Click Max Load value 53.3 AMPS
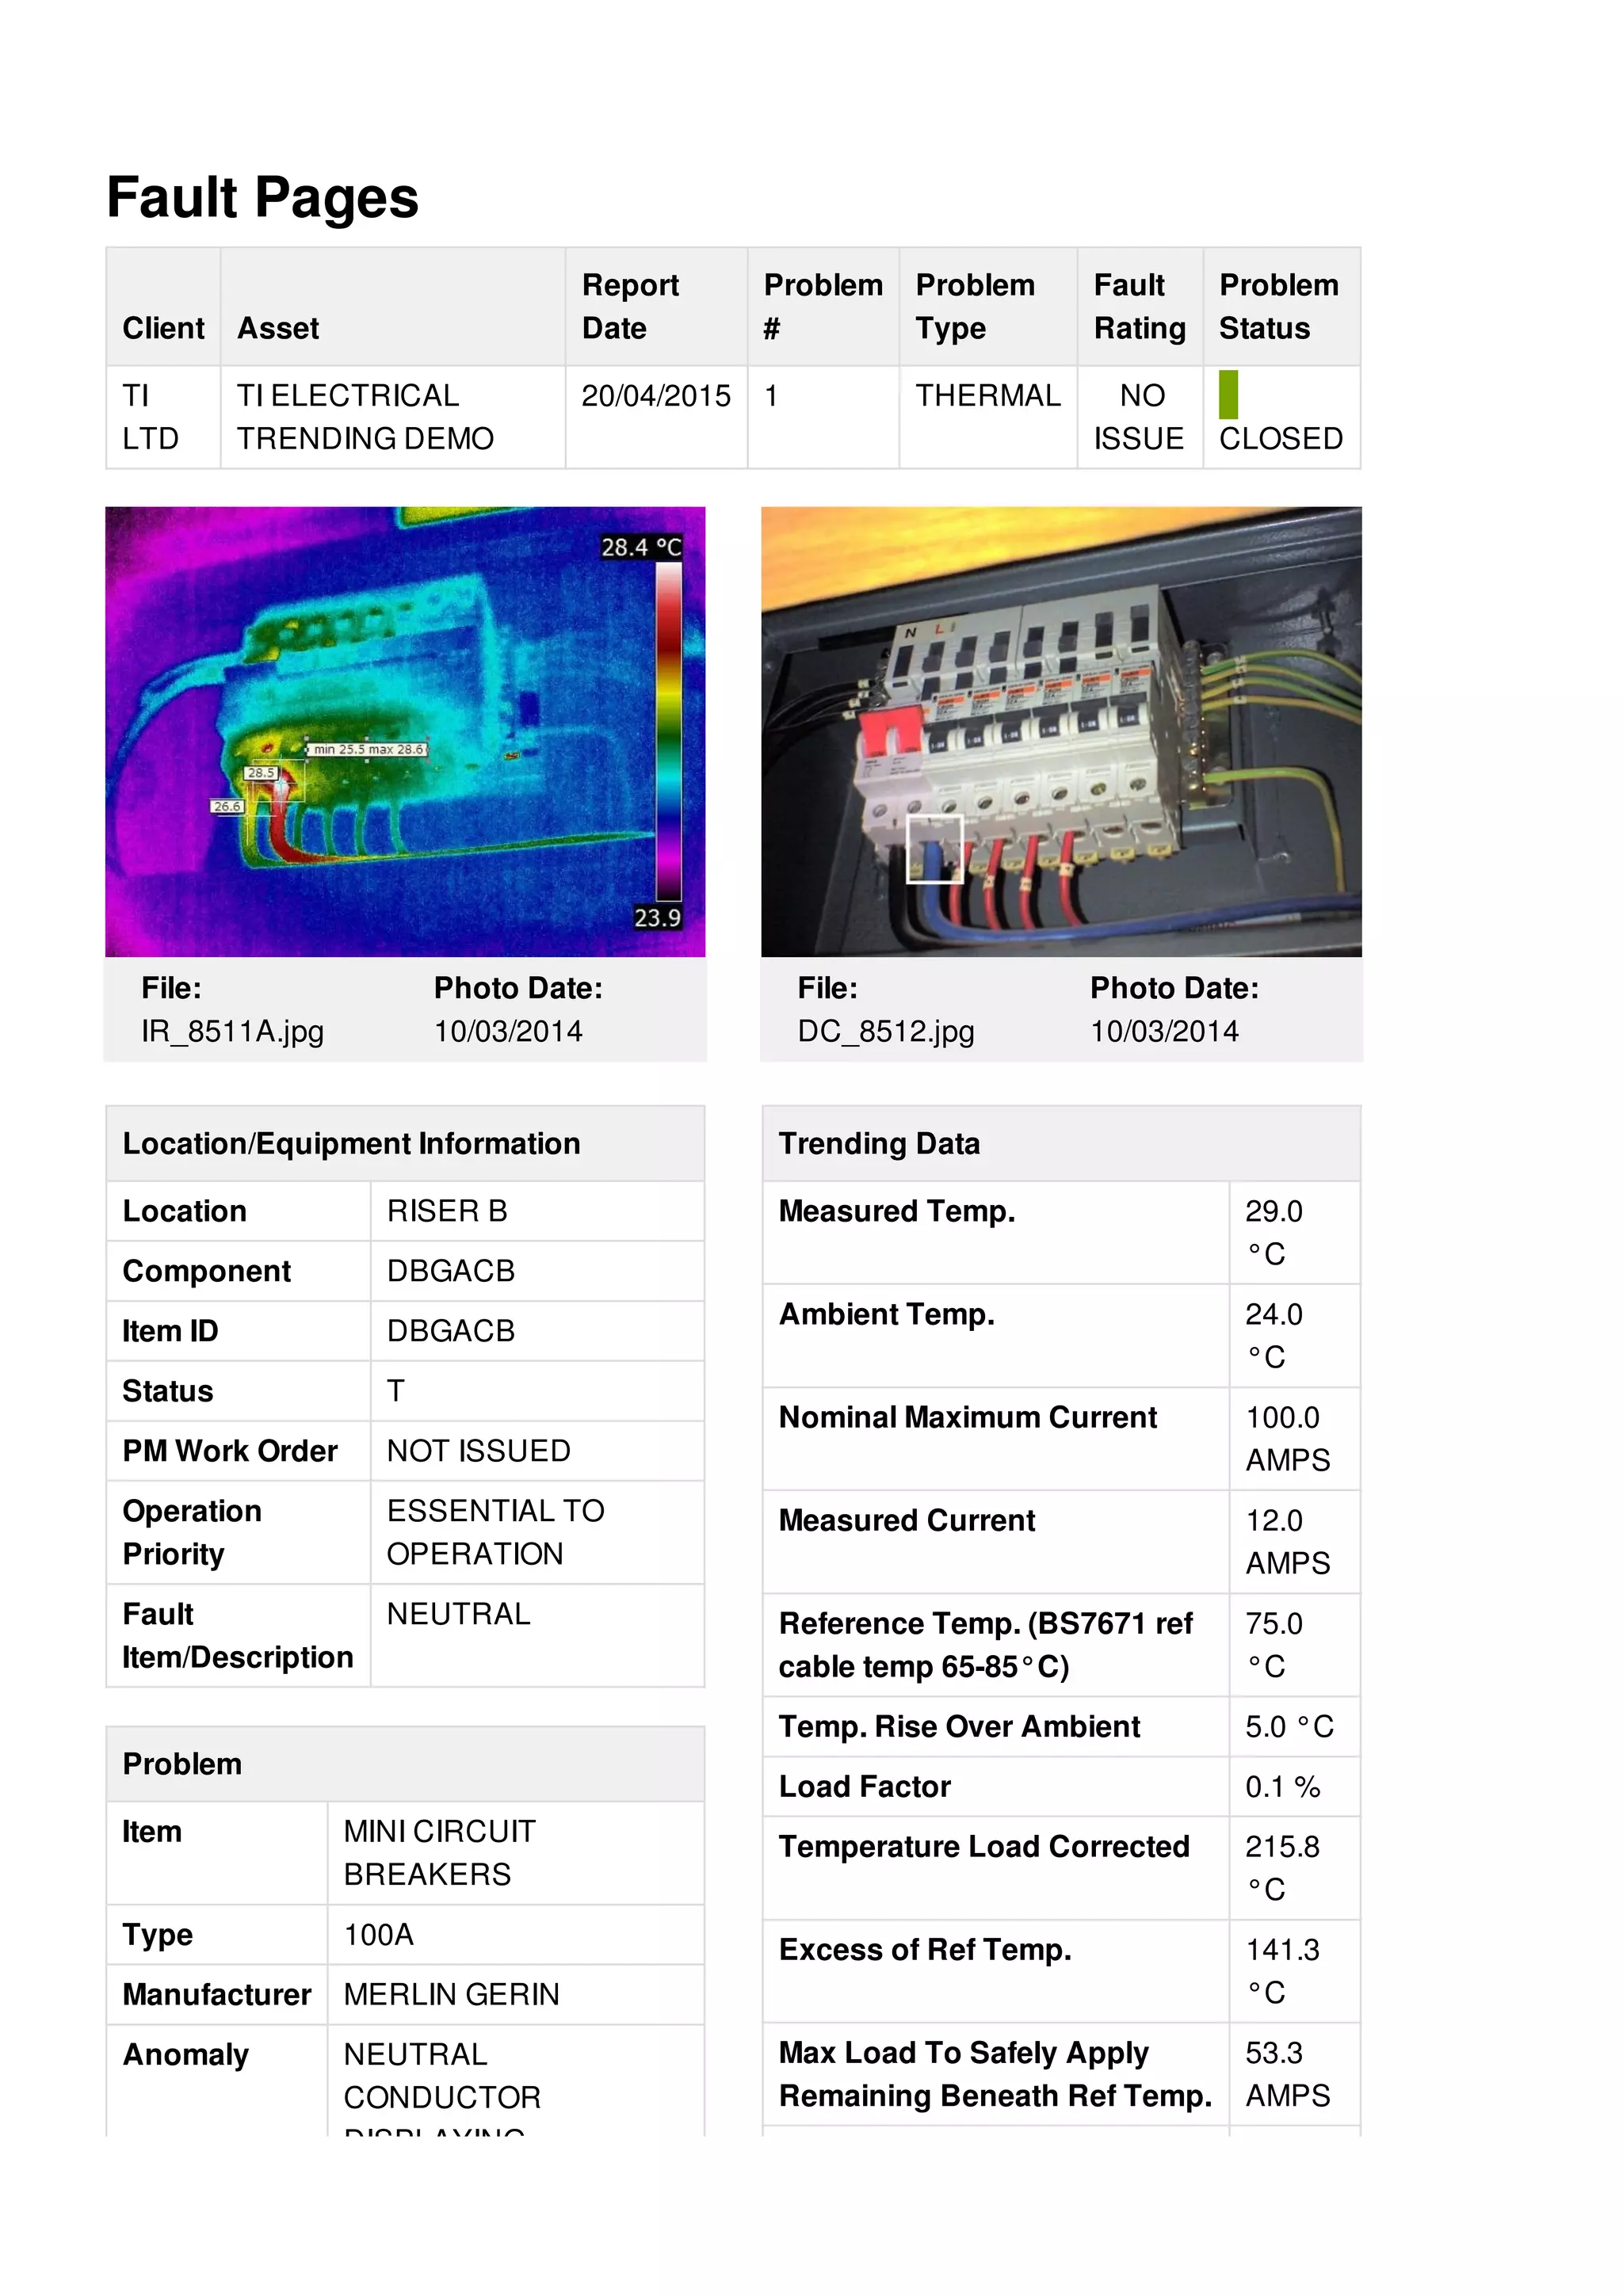The image size is (1623, 2296). [x=1288, y=2074]
